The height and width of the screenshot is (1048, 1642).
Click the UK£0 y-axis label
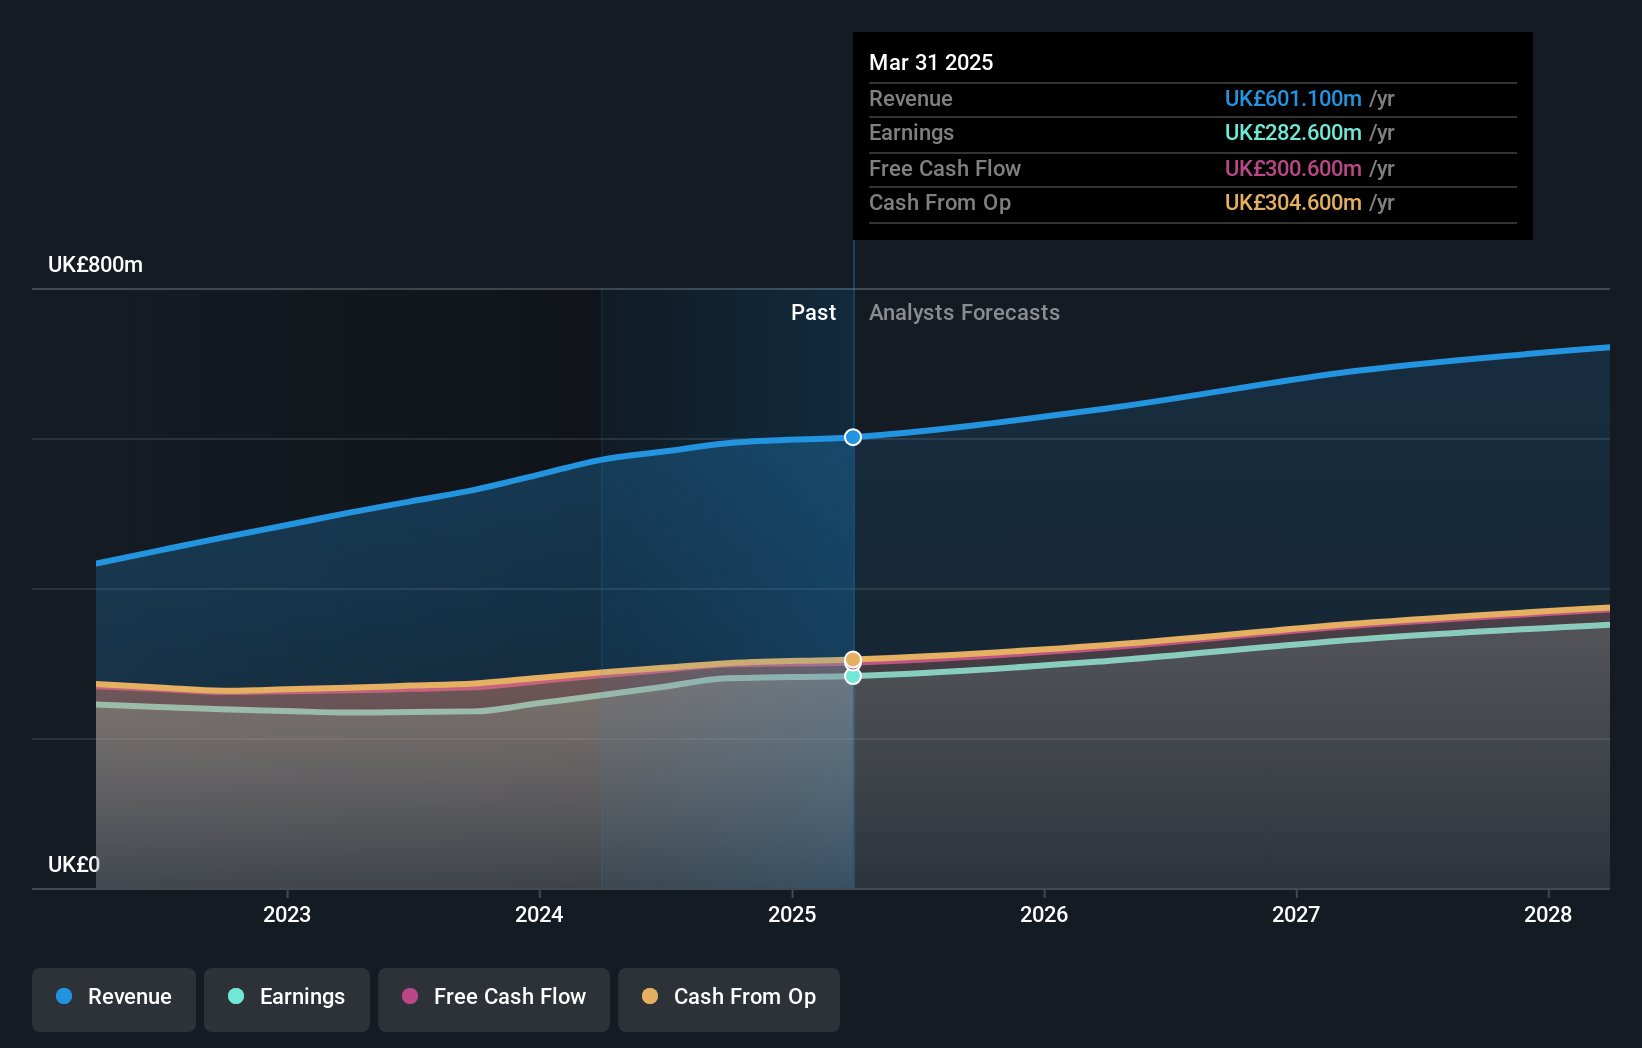point(74,864)
